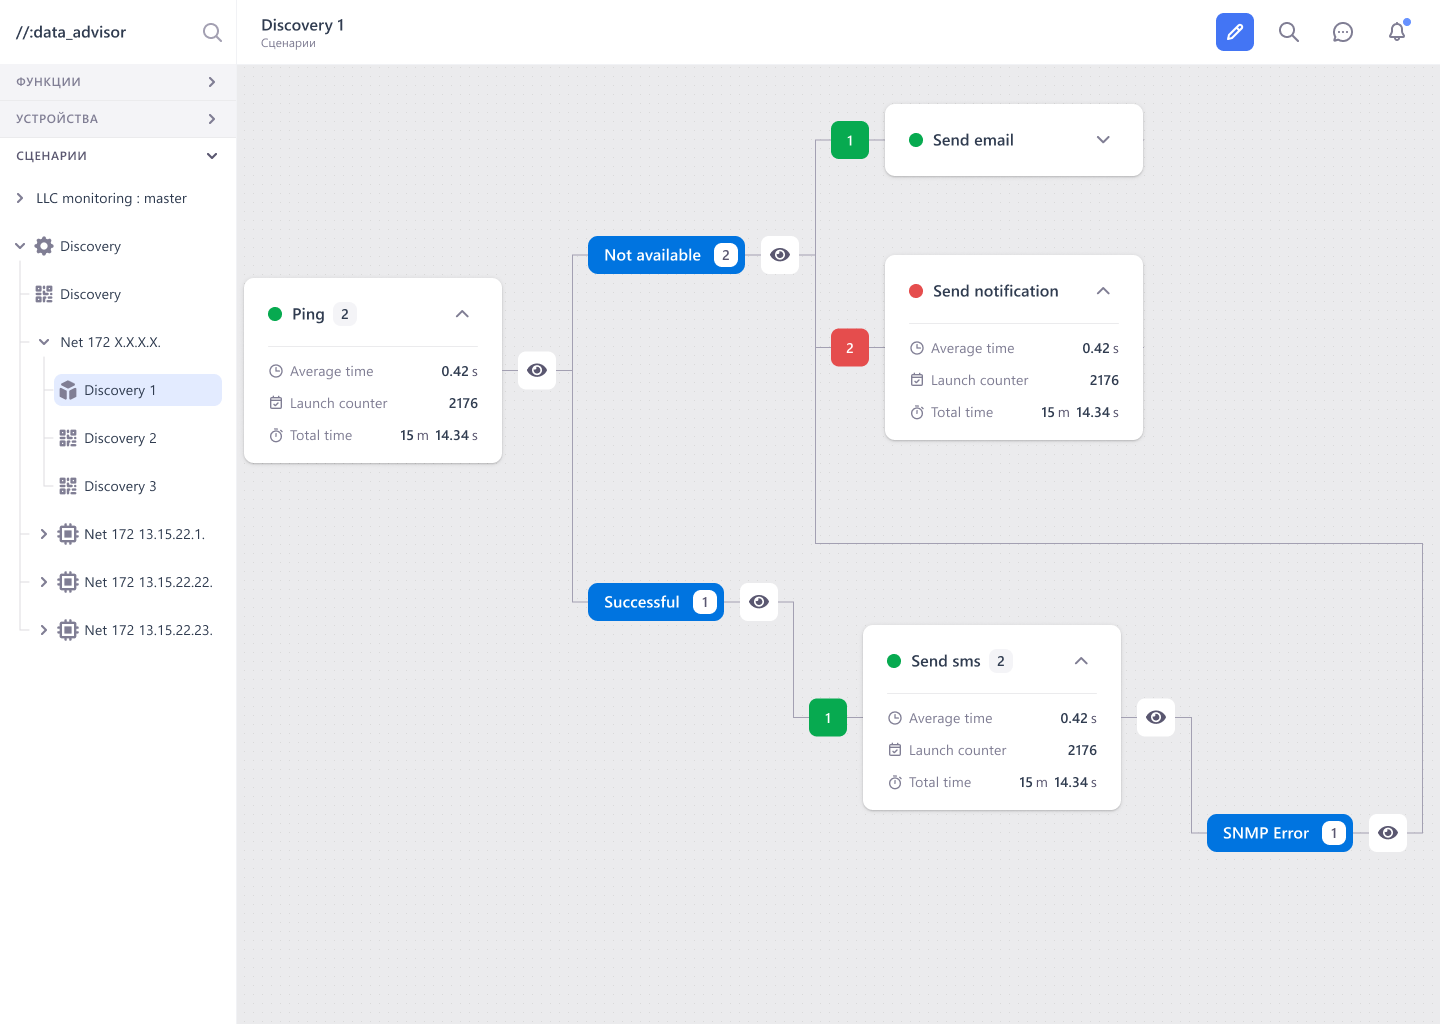
Task: Click the Not available branch button
Action: (666, 255)
